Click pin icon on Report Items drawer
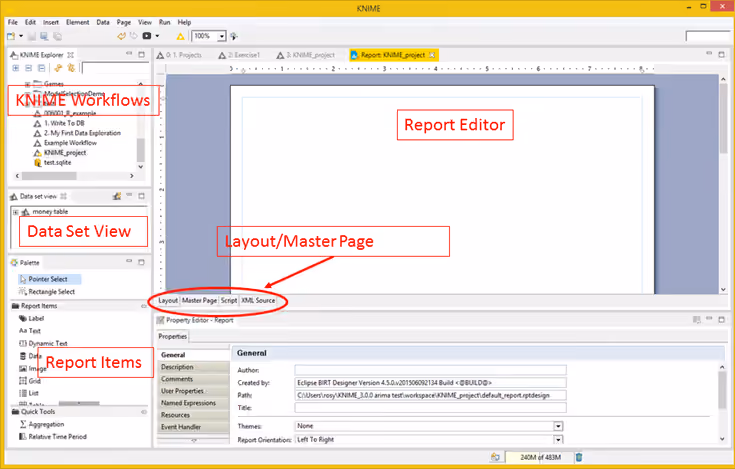 (x=144, y=306)
